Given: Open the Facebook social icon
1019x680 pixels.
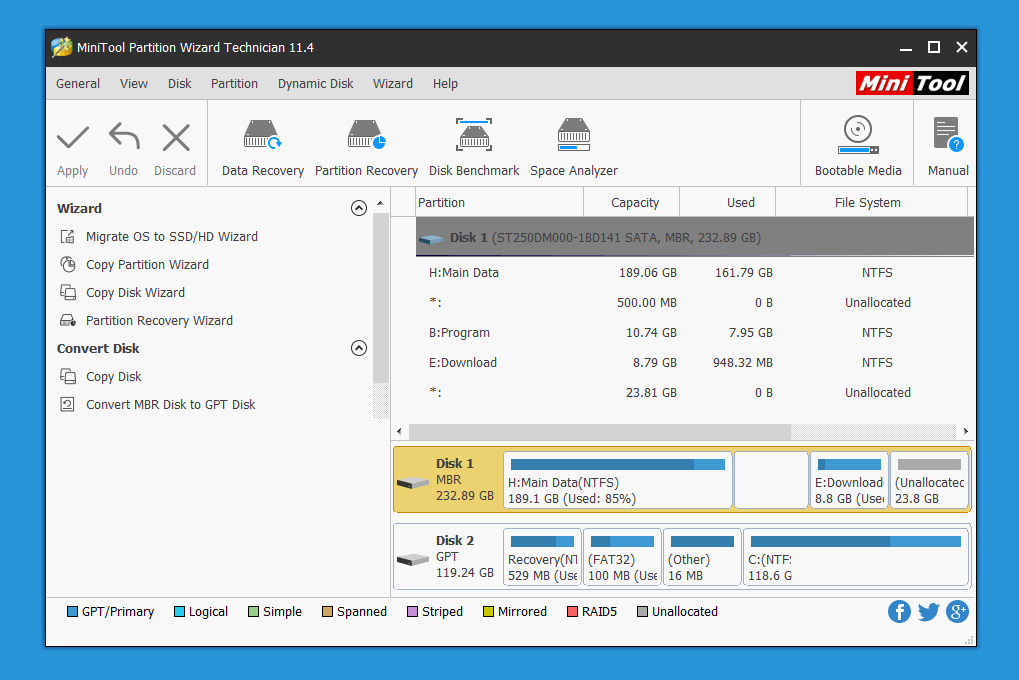Looking at the screenshot, I should coord(899,612).
